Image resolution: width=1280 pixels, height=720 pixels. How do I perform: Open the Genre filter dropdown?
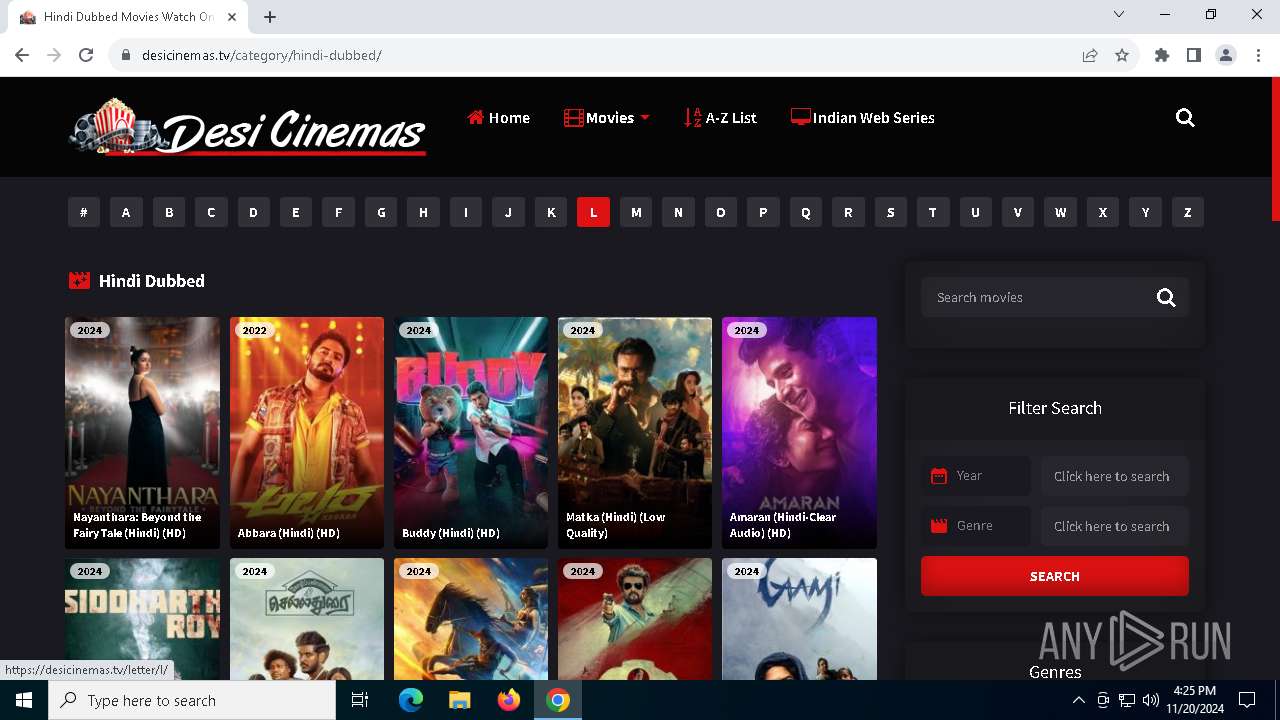click(x=976, y=526)
